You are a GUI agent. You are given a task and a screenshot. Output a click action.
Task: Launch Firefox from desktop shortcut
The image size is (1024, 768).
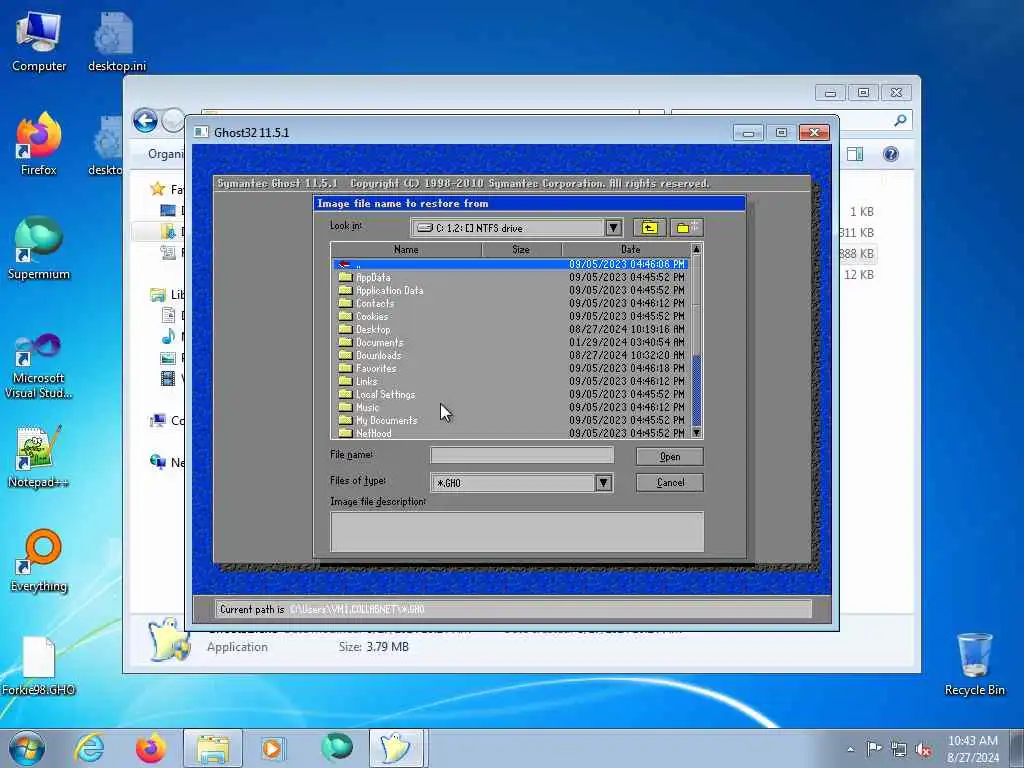click(x=39, y=144)
